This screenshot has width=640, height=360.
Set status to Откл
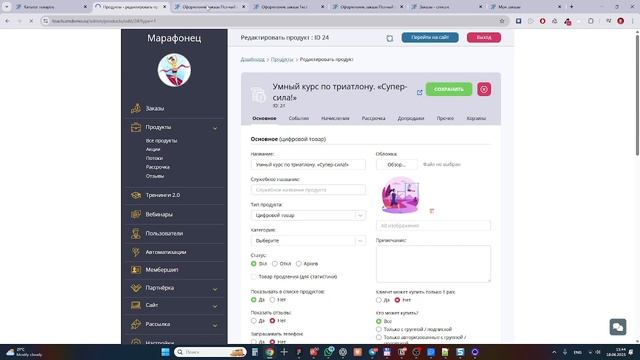[275, 264]
